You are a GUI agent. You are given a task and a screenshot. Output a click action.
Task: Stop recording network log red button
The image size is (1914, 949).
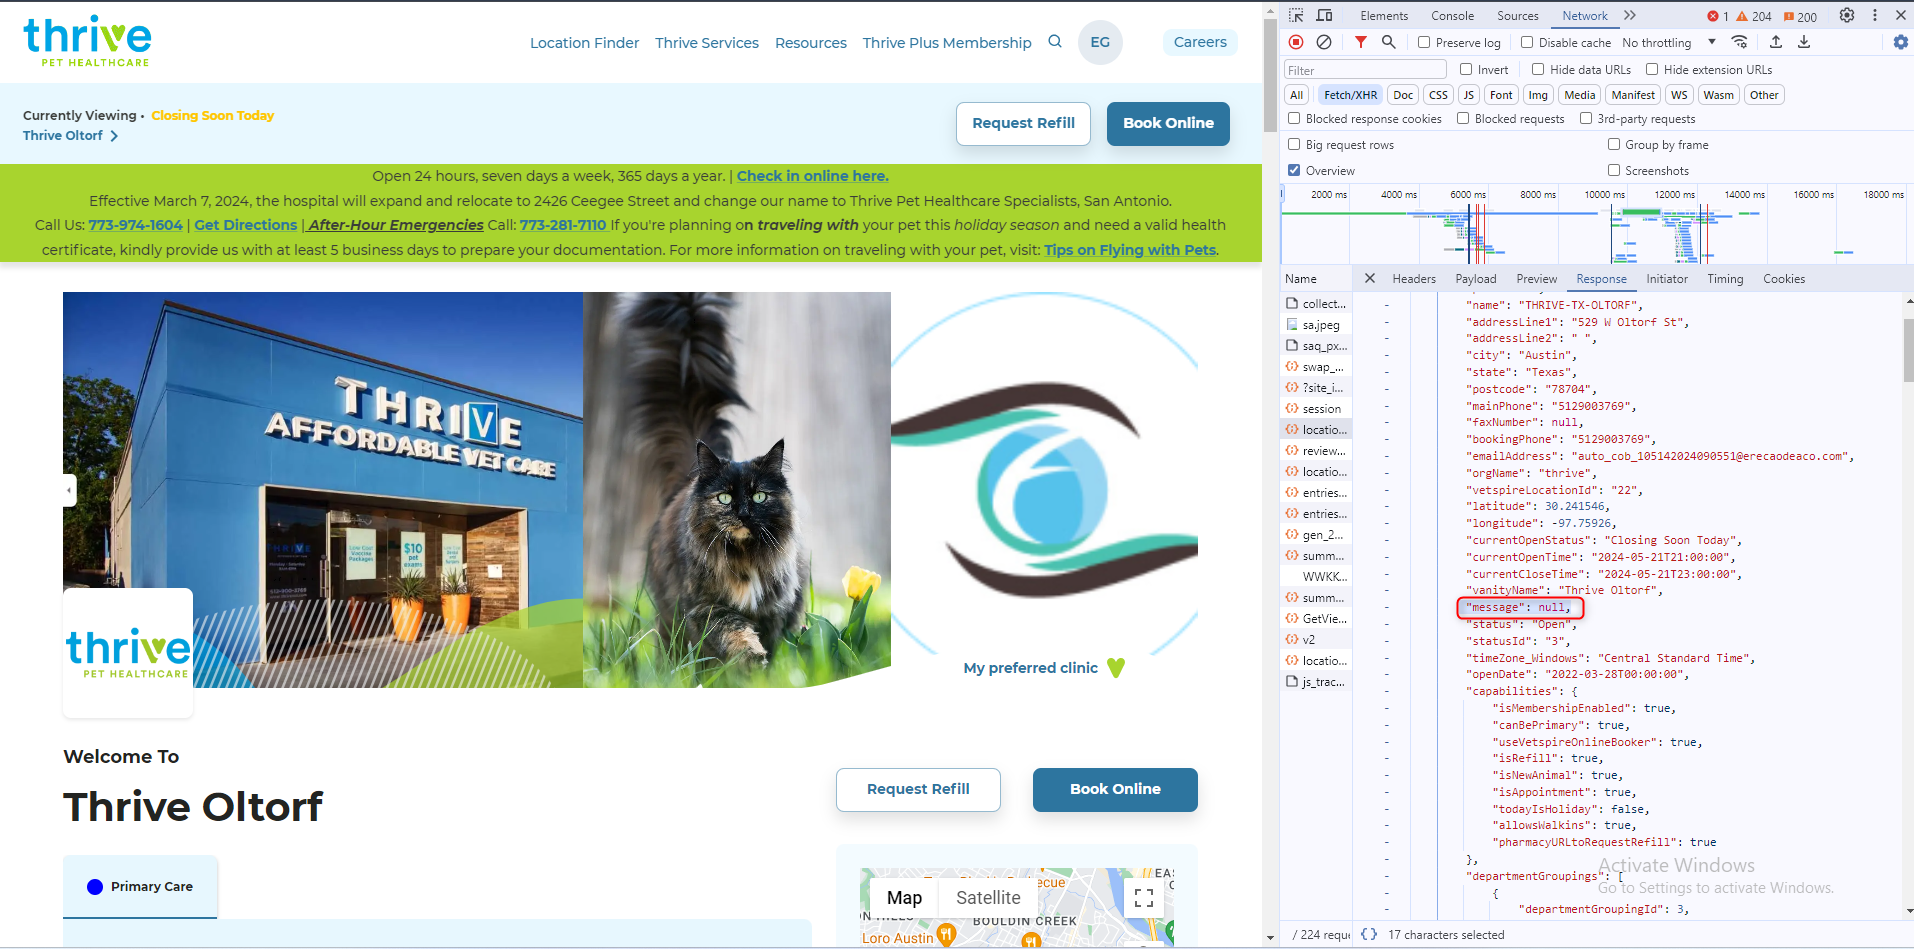pos(1296,42)
